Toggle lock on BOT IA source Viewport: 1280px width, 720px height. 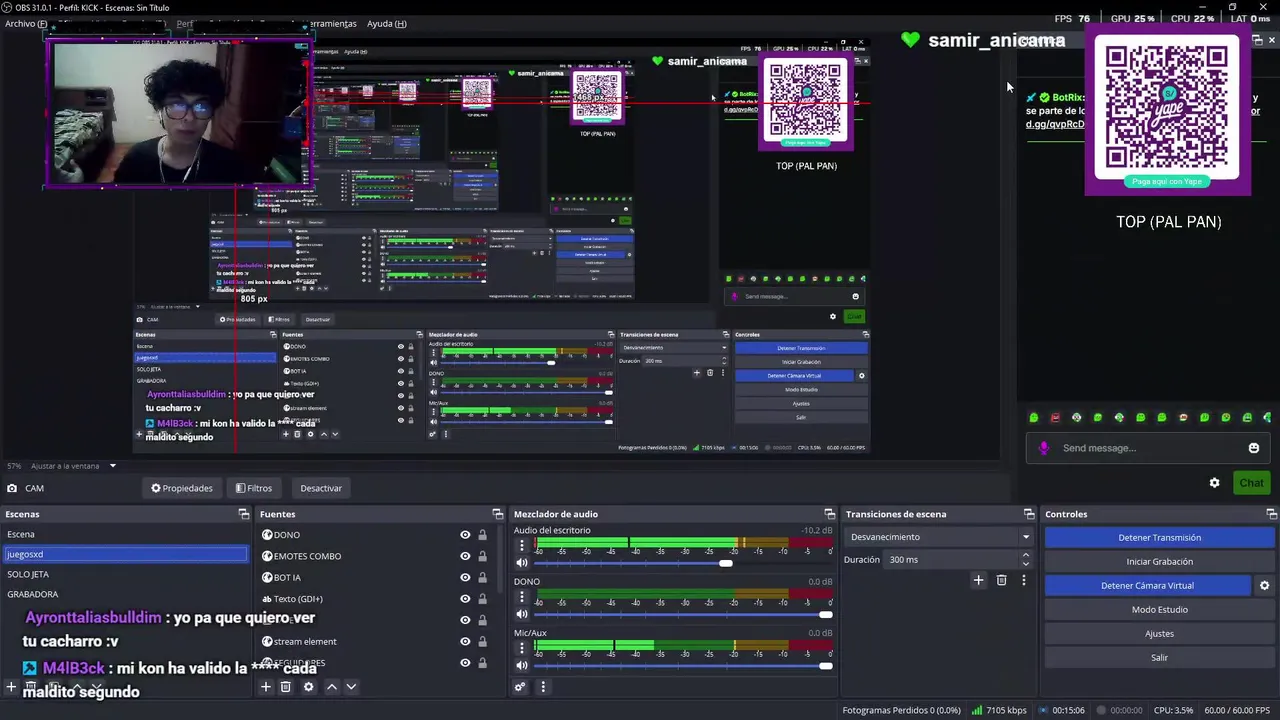coord(482,577)
